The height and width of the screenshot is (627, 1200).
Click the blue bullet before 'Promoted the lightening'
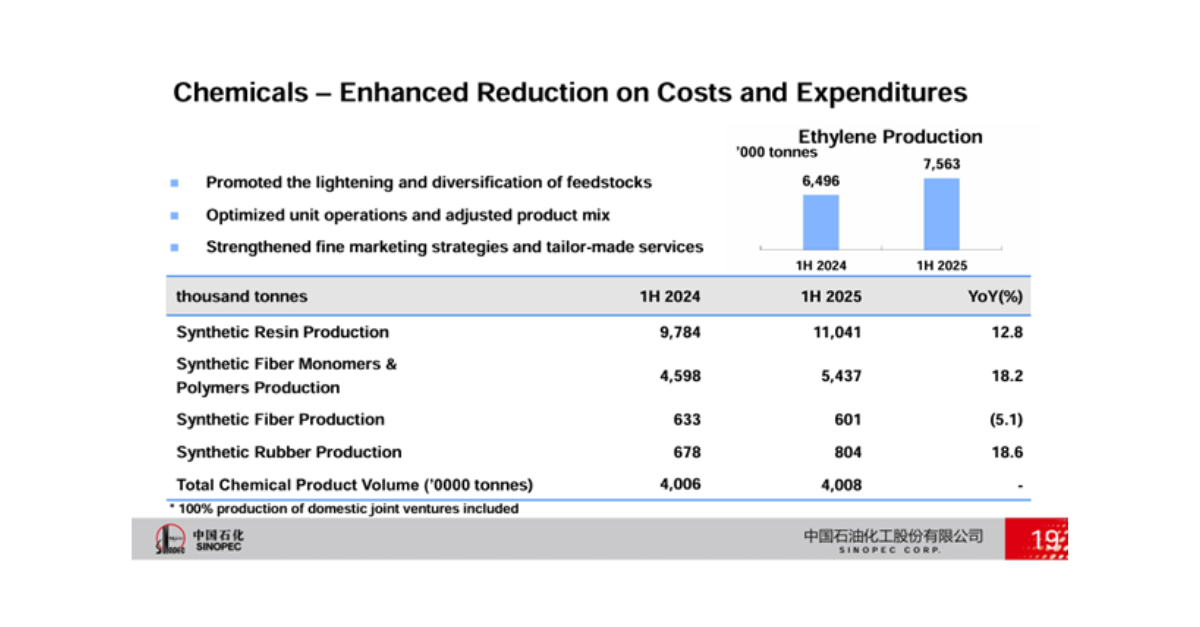[174, 183]
